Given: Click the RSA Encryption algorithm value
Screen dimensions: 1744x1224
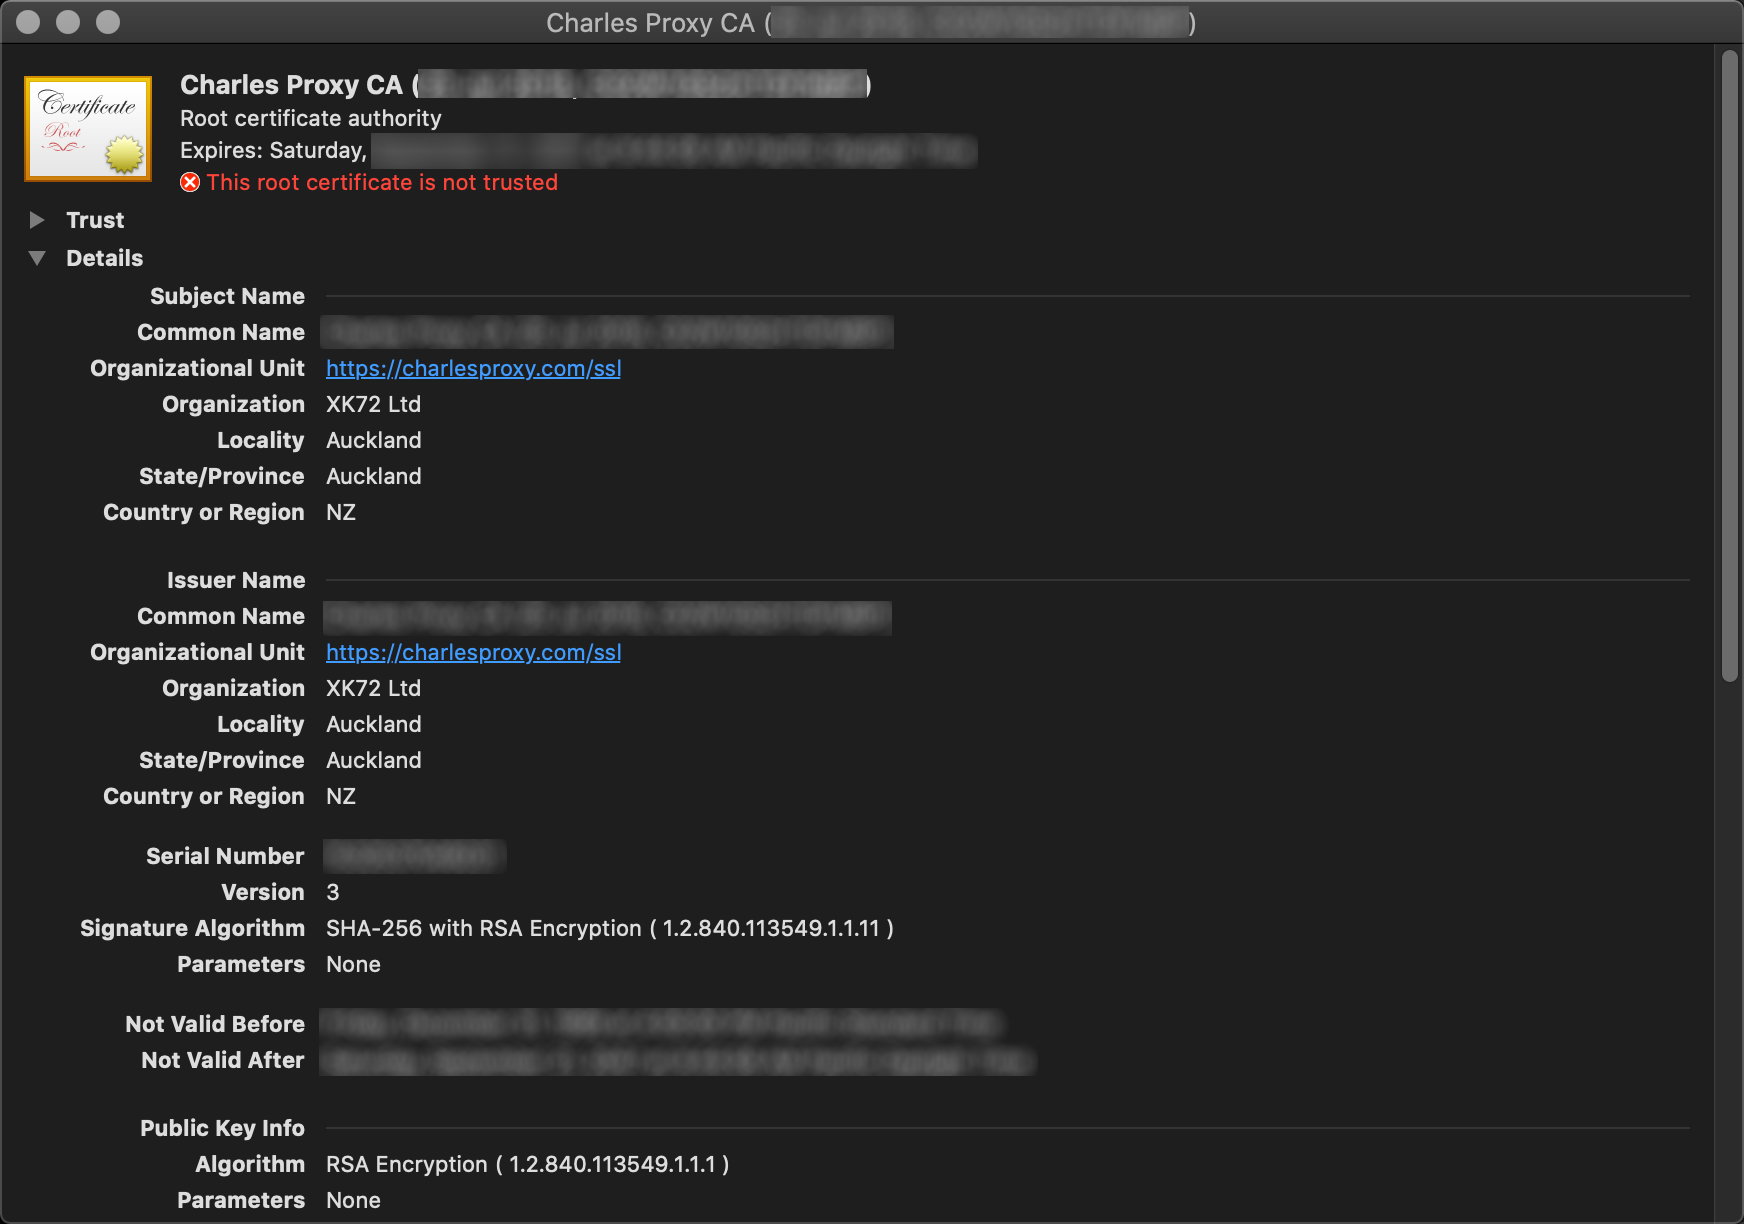Looking at the screenshot, I should pos(527,1164).
